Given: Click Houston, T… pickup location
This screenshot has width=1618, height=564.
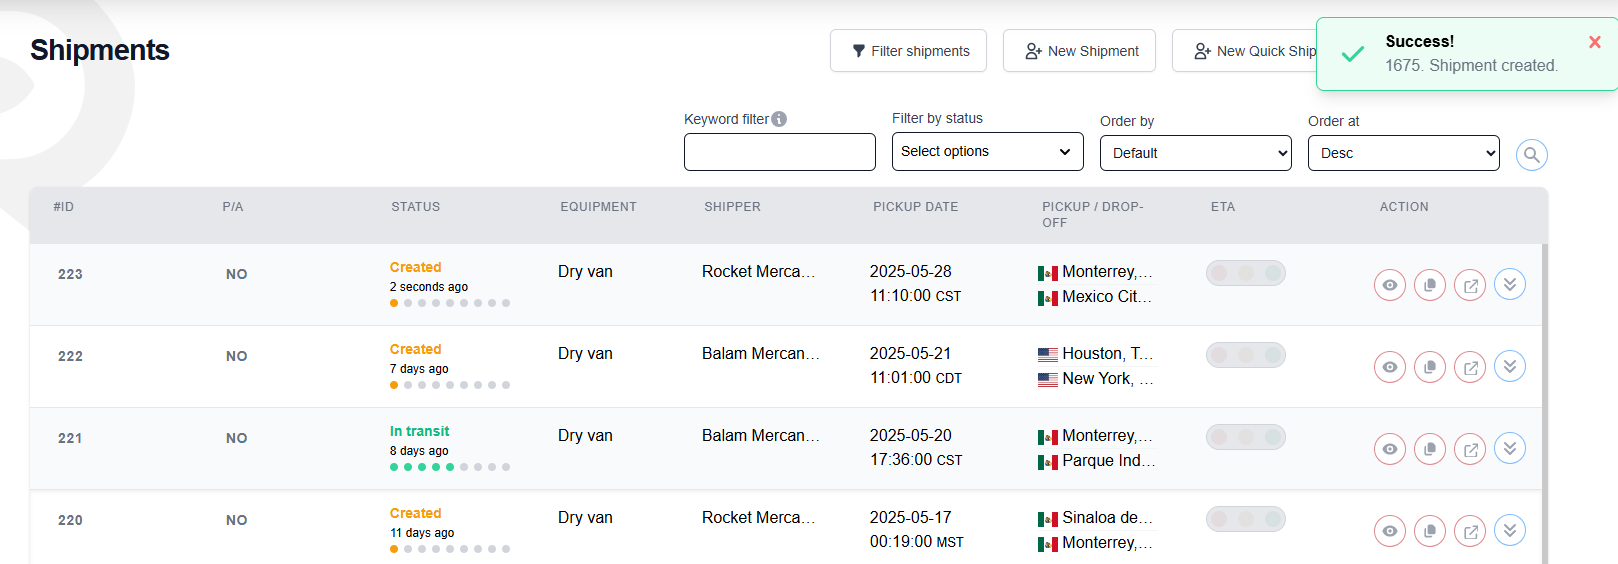Looking at the screenshot, I should [1107, 354].
